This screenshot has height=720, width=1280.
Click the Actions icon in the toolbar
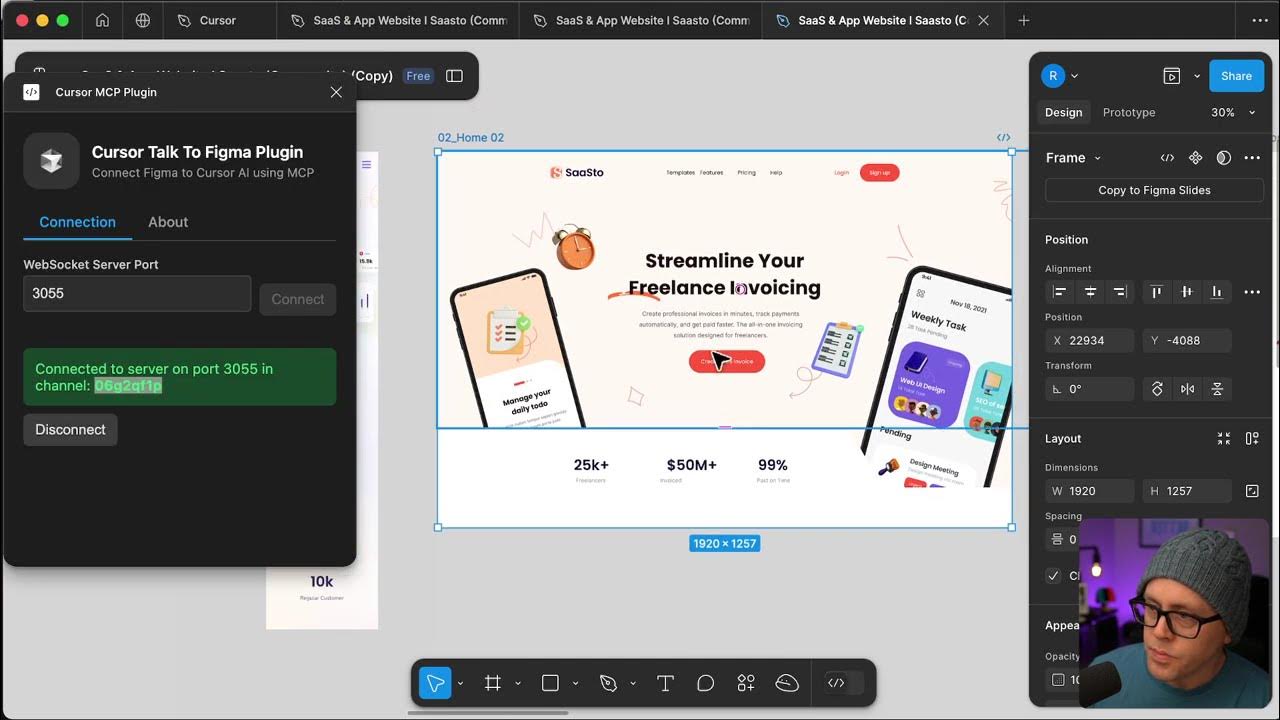[745, 682]
